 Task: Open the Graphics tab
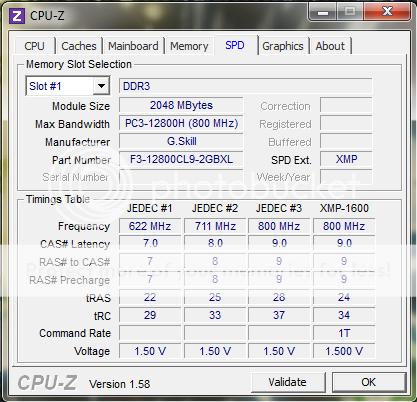pyautogui.click(x=283, y=46)
